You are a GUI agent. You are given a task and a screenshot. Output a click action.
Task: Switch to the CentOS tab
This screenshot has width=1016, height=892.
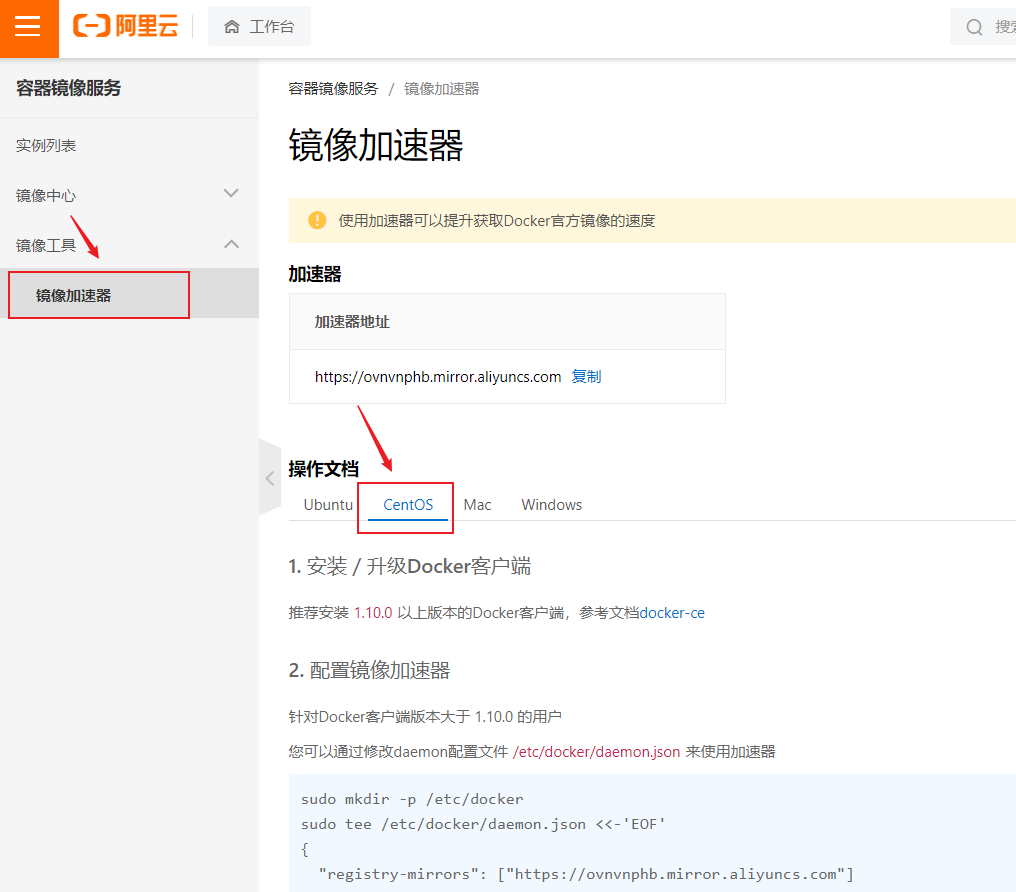click(408, 505)
